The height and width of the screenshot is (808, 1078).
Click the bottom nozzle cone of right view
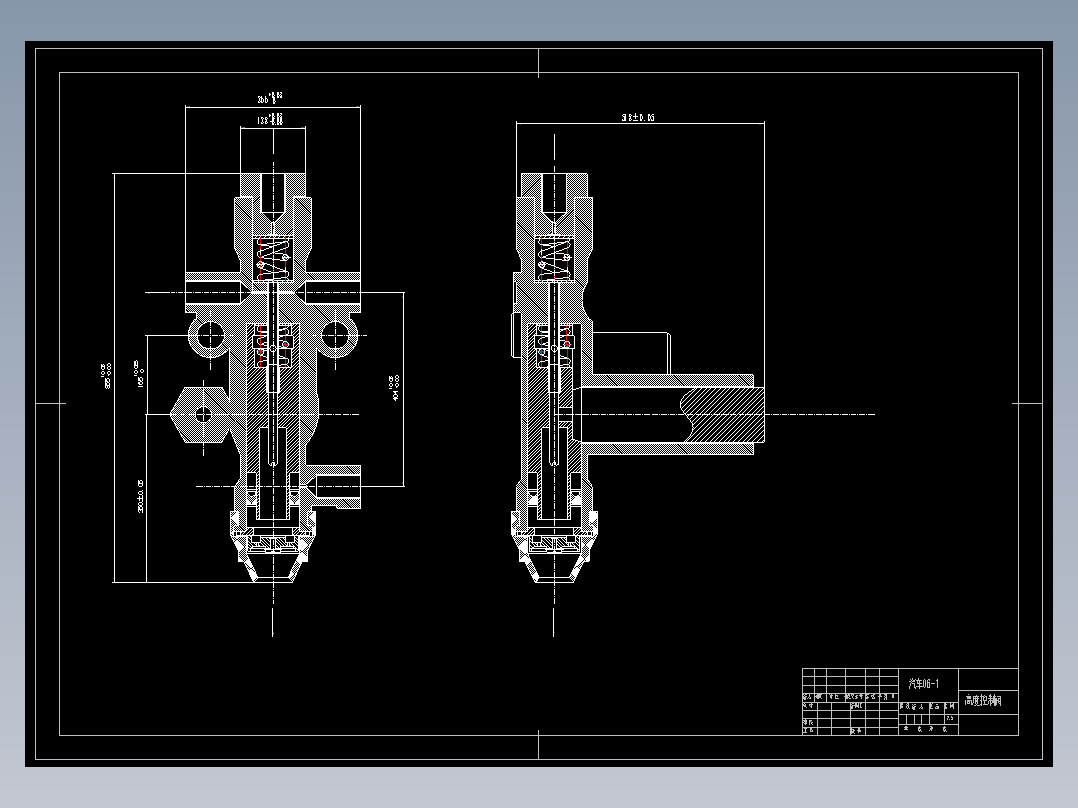pyautogui.click(x=552, y=570)
